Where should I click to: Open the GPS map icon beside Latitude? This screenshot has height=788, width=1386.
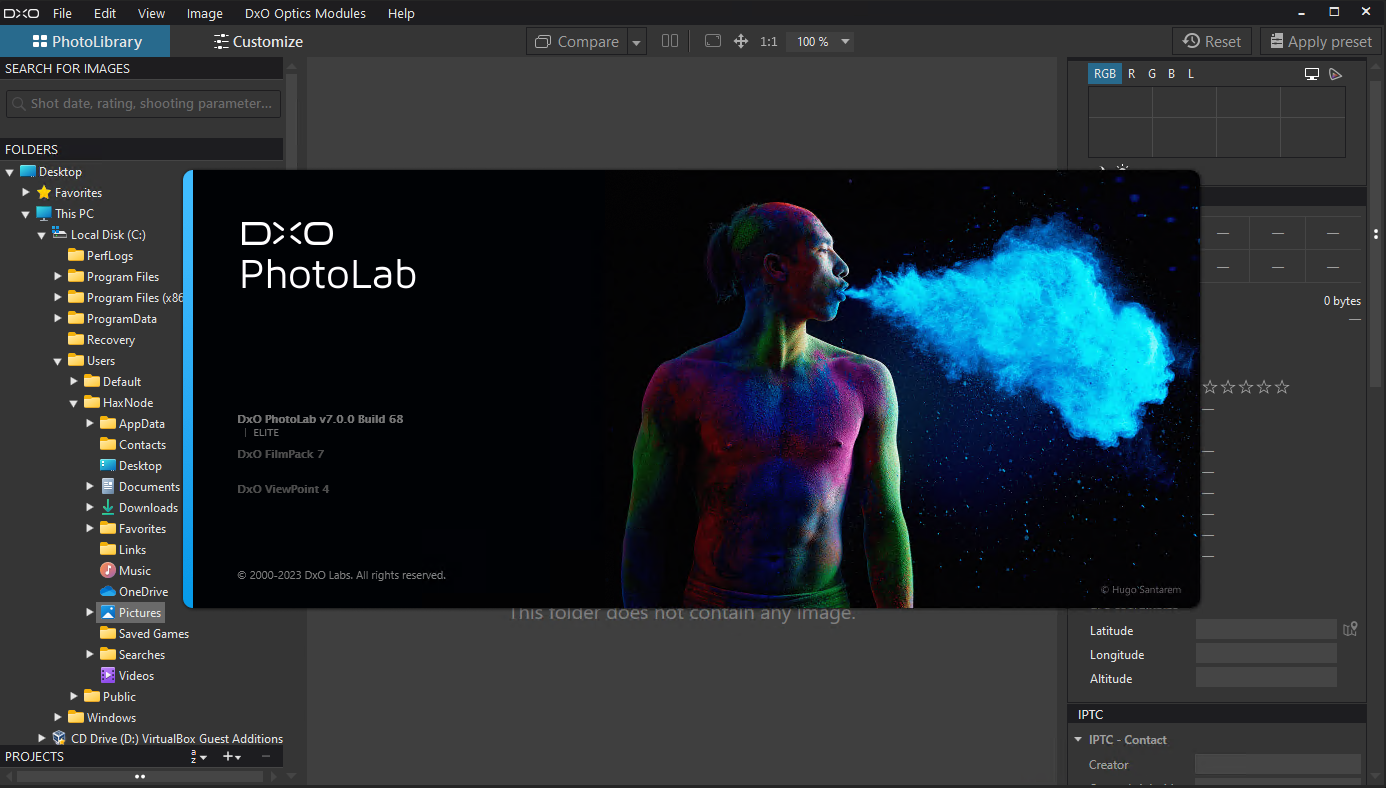pos(1351,629)
